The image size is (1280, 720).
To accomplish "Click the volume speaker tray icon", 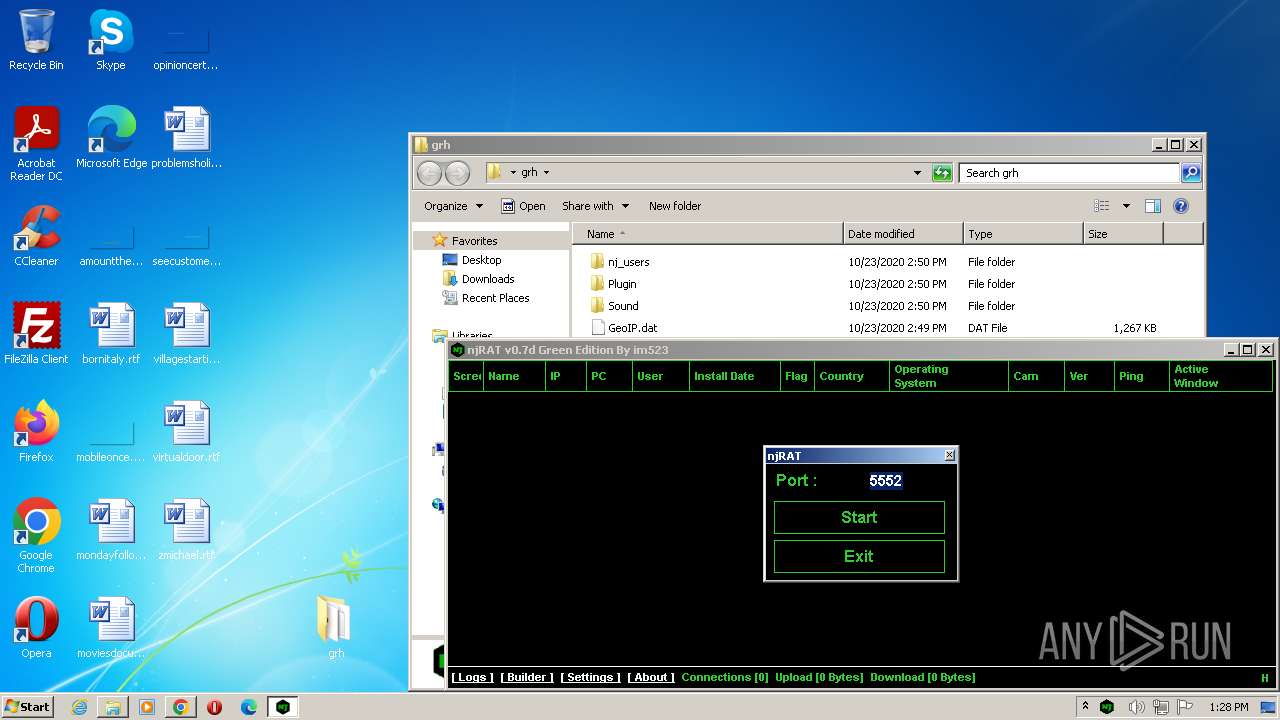I will tap(1135, 707).
